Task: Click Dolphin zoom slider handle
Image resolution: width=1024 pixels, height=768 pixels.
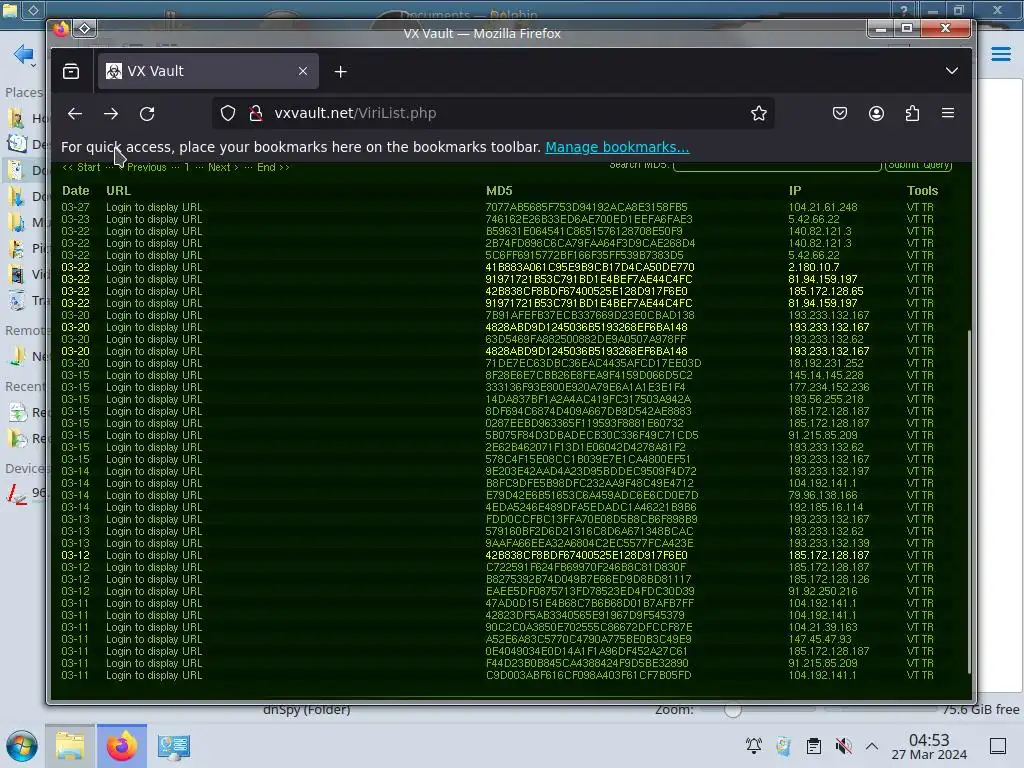Action: [x=733, y=710]
